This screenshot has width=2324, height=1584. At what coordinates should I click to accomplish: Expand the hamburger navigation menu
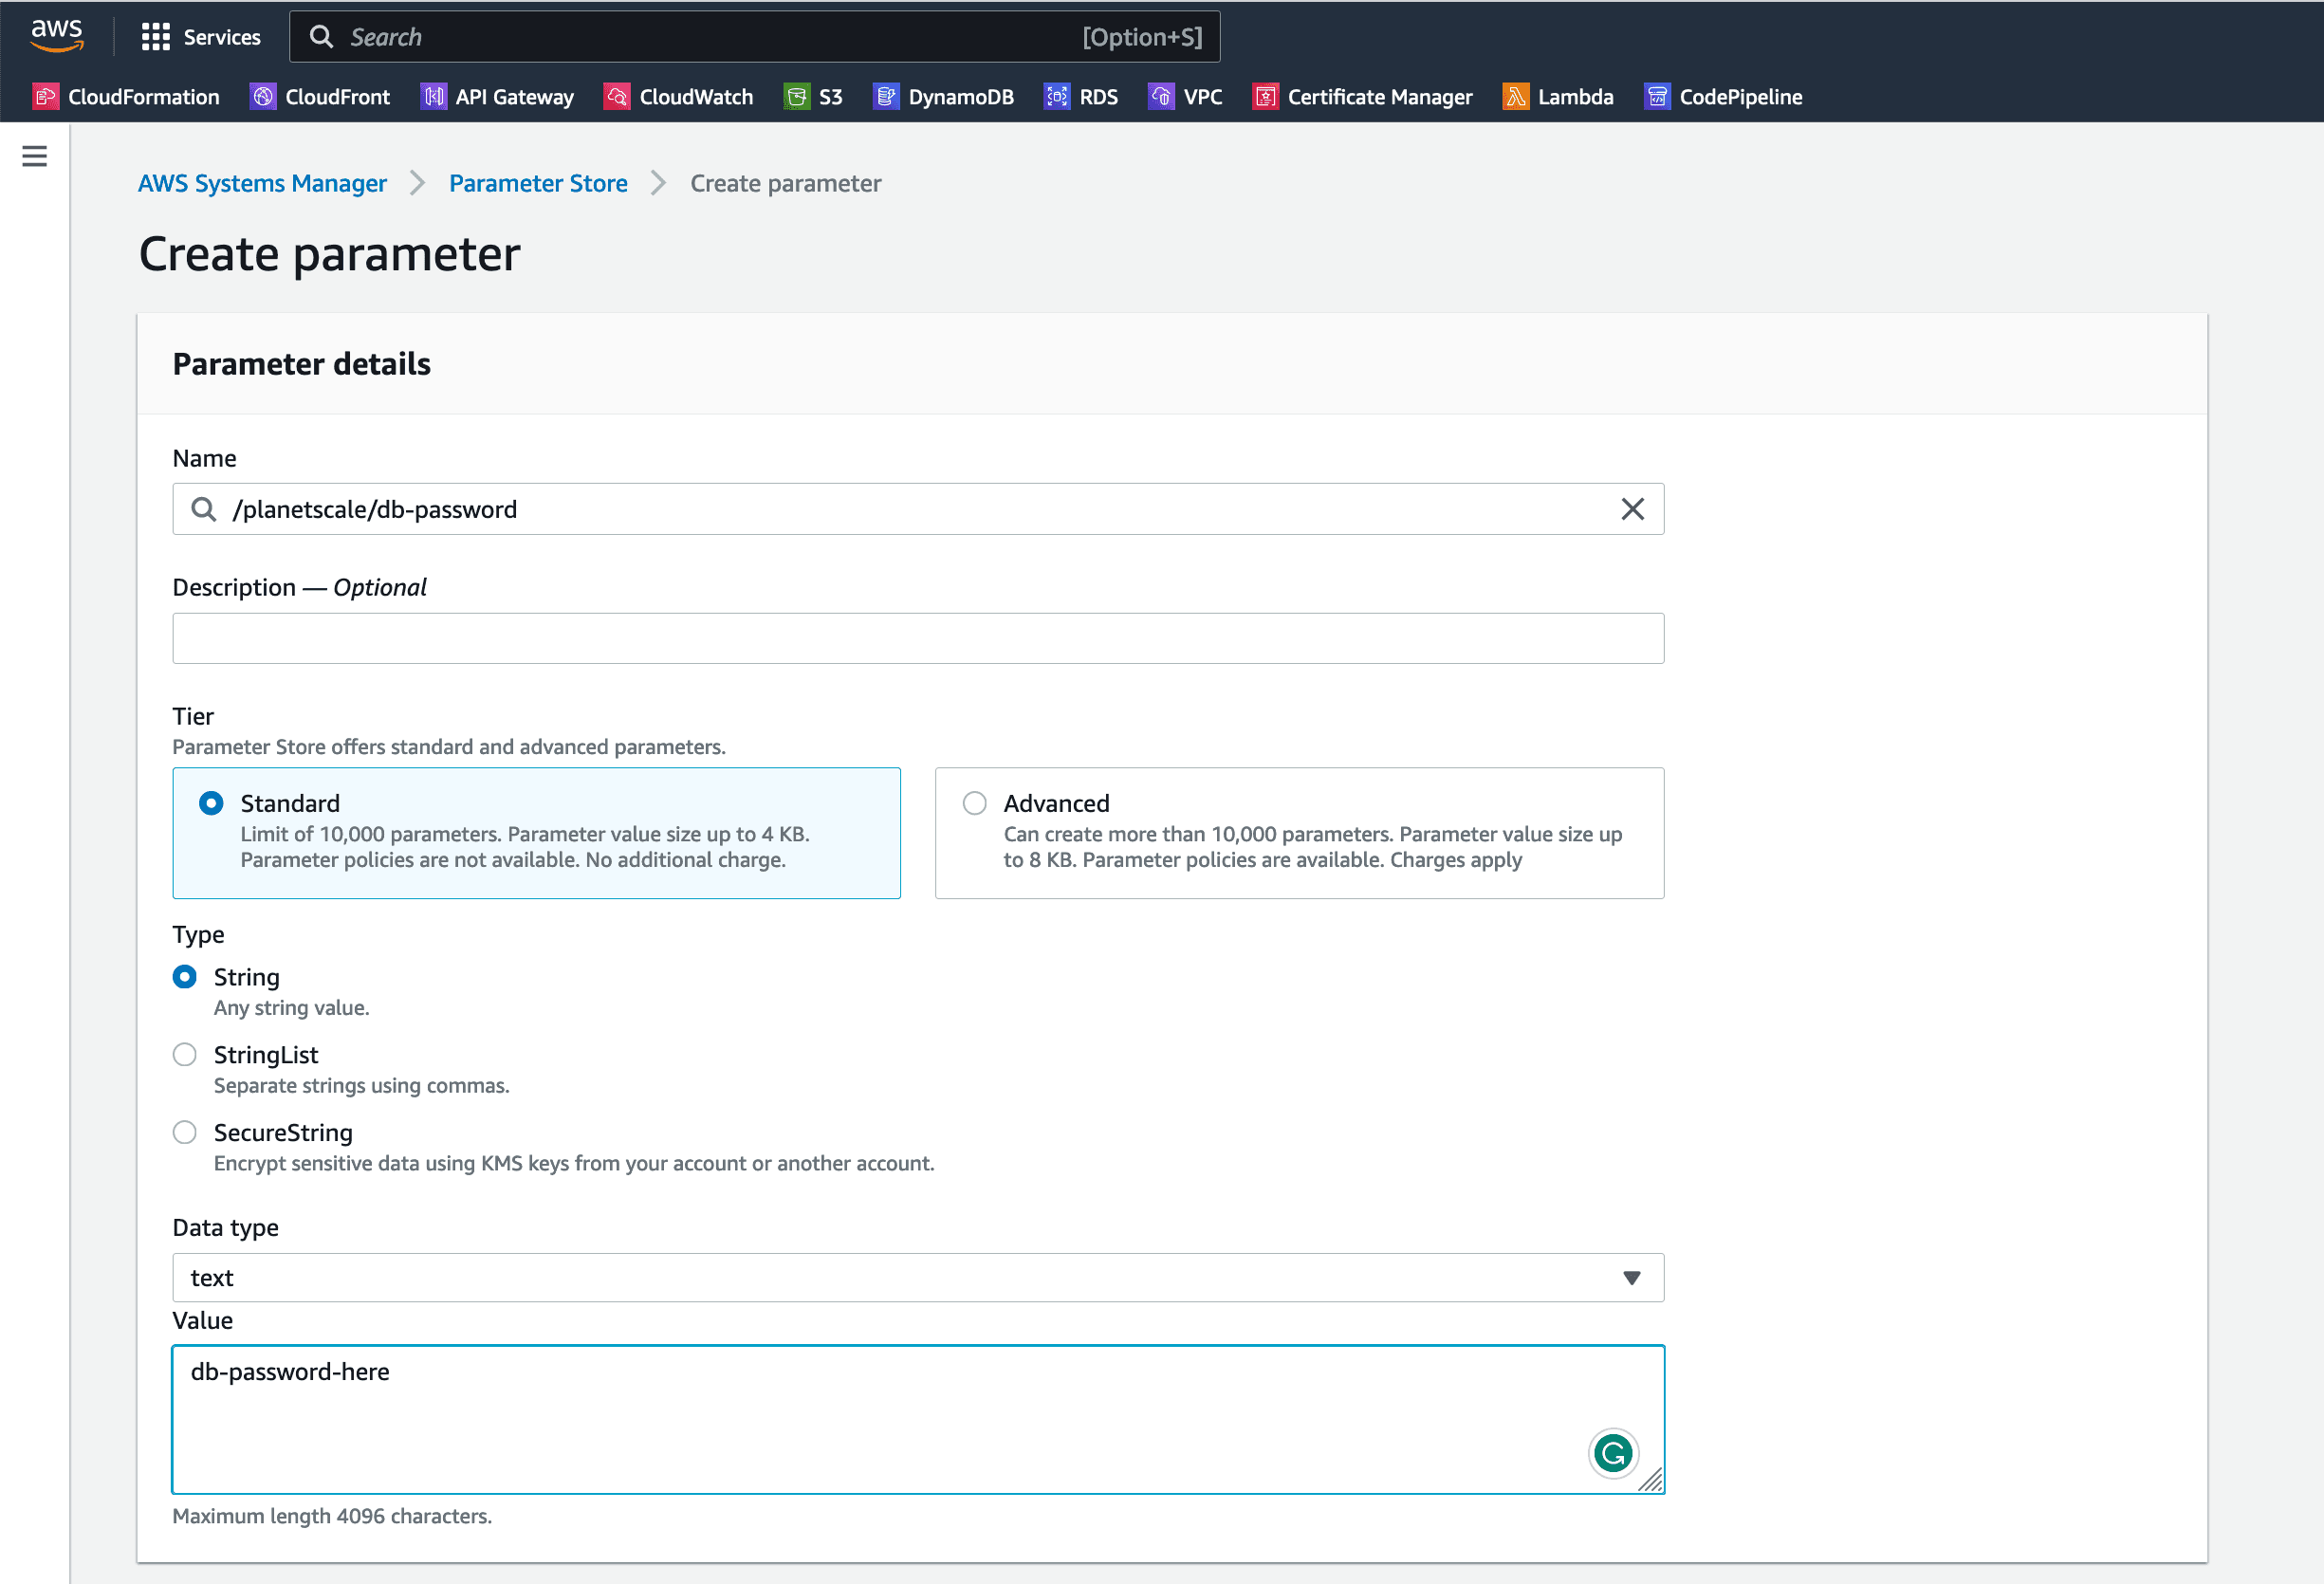click(x=35, y=157)
